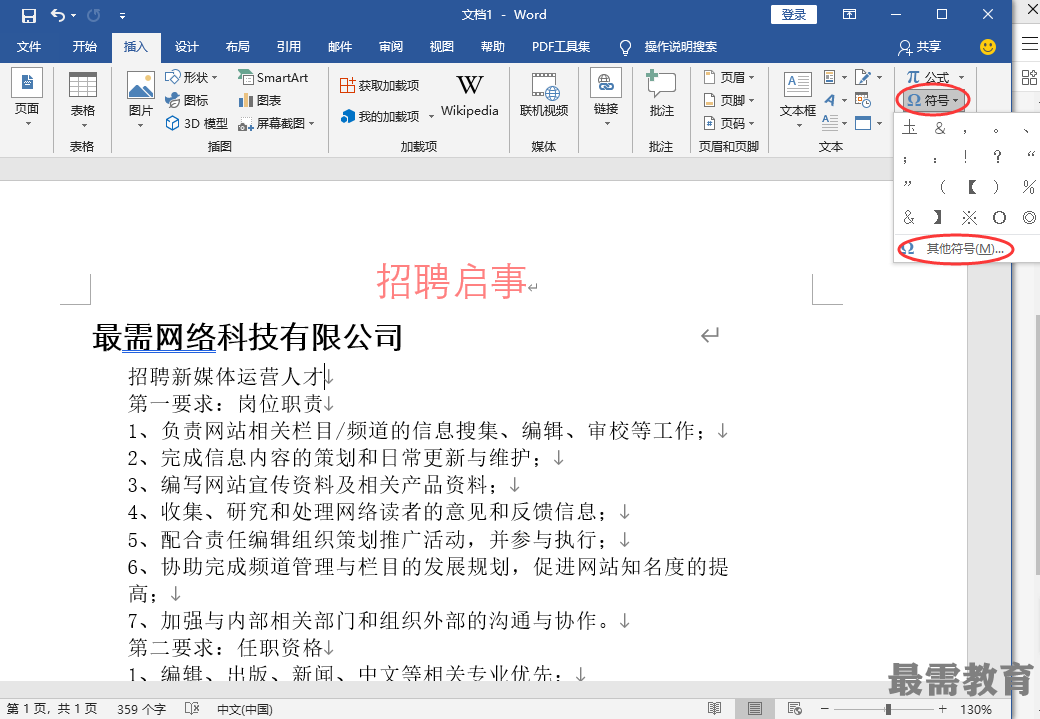
Task: Switch to the 引用 tab
Action: 289,46
